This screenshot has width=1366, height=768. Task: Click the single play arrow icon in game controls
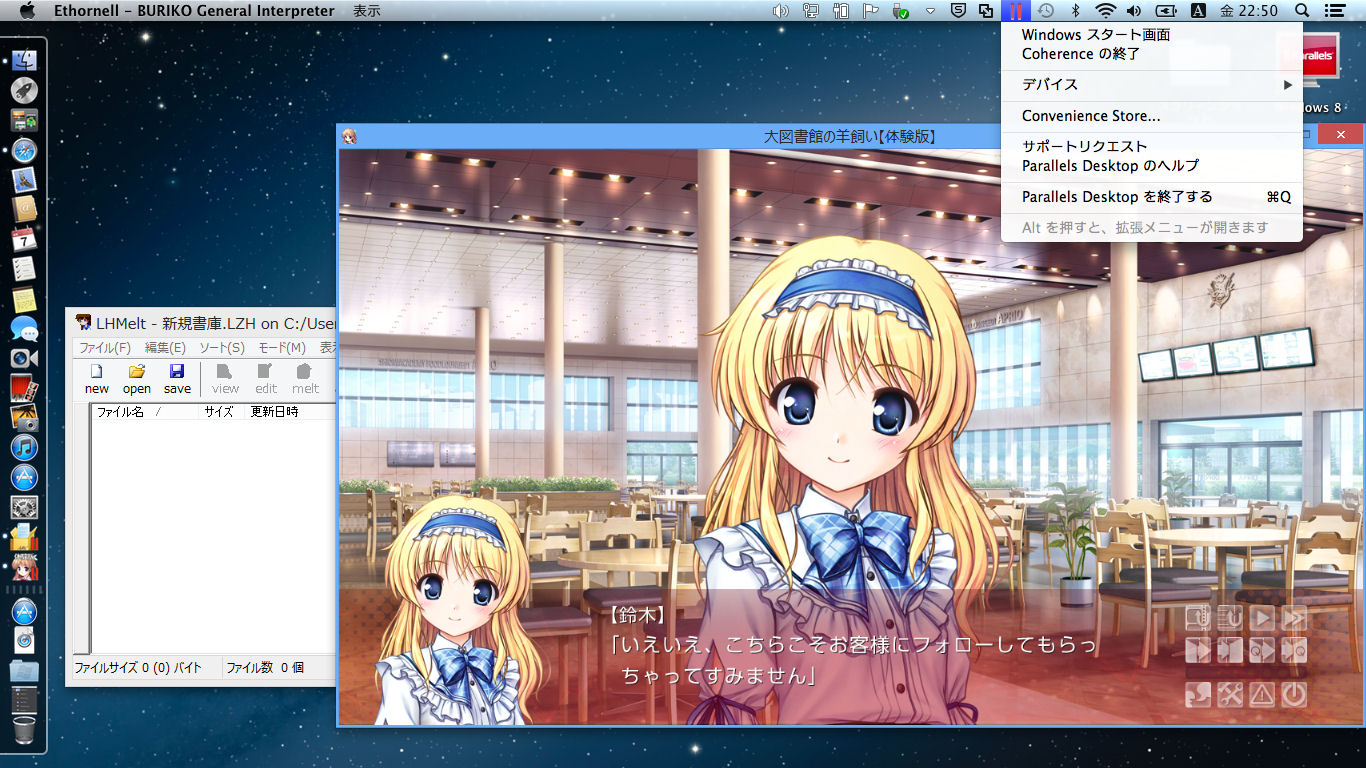coord(1262,618)
